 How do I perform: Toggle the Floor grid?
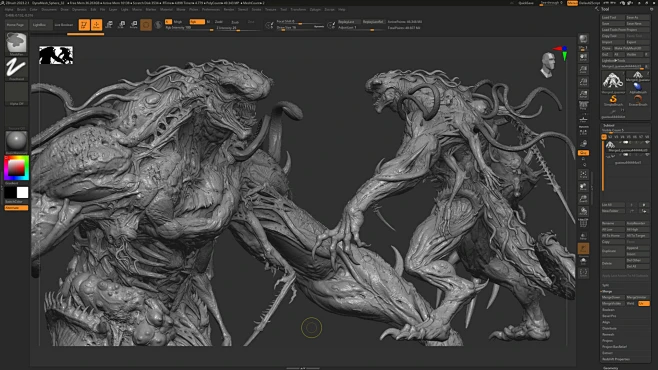pyautogui.click(x=583, y=119)
